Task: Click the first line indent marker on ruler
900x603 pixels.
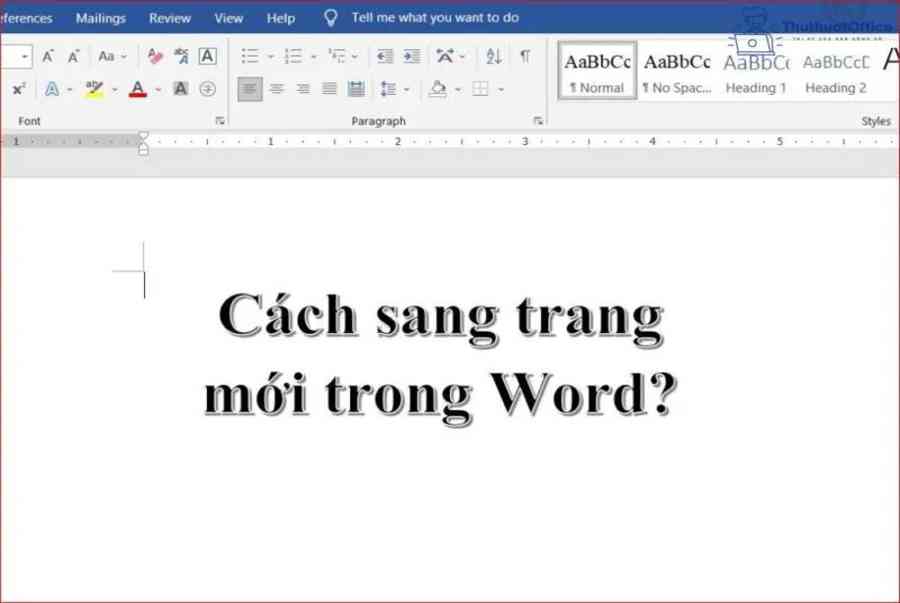Action: 143,136
